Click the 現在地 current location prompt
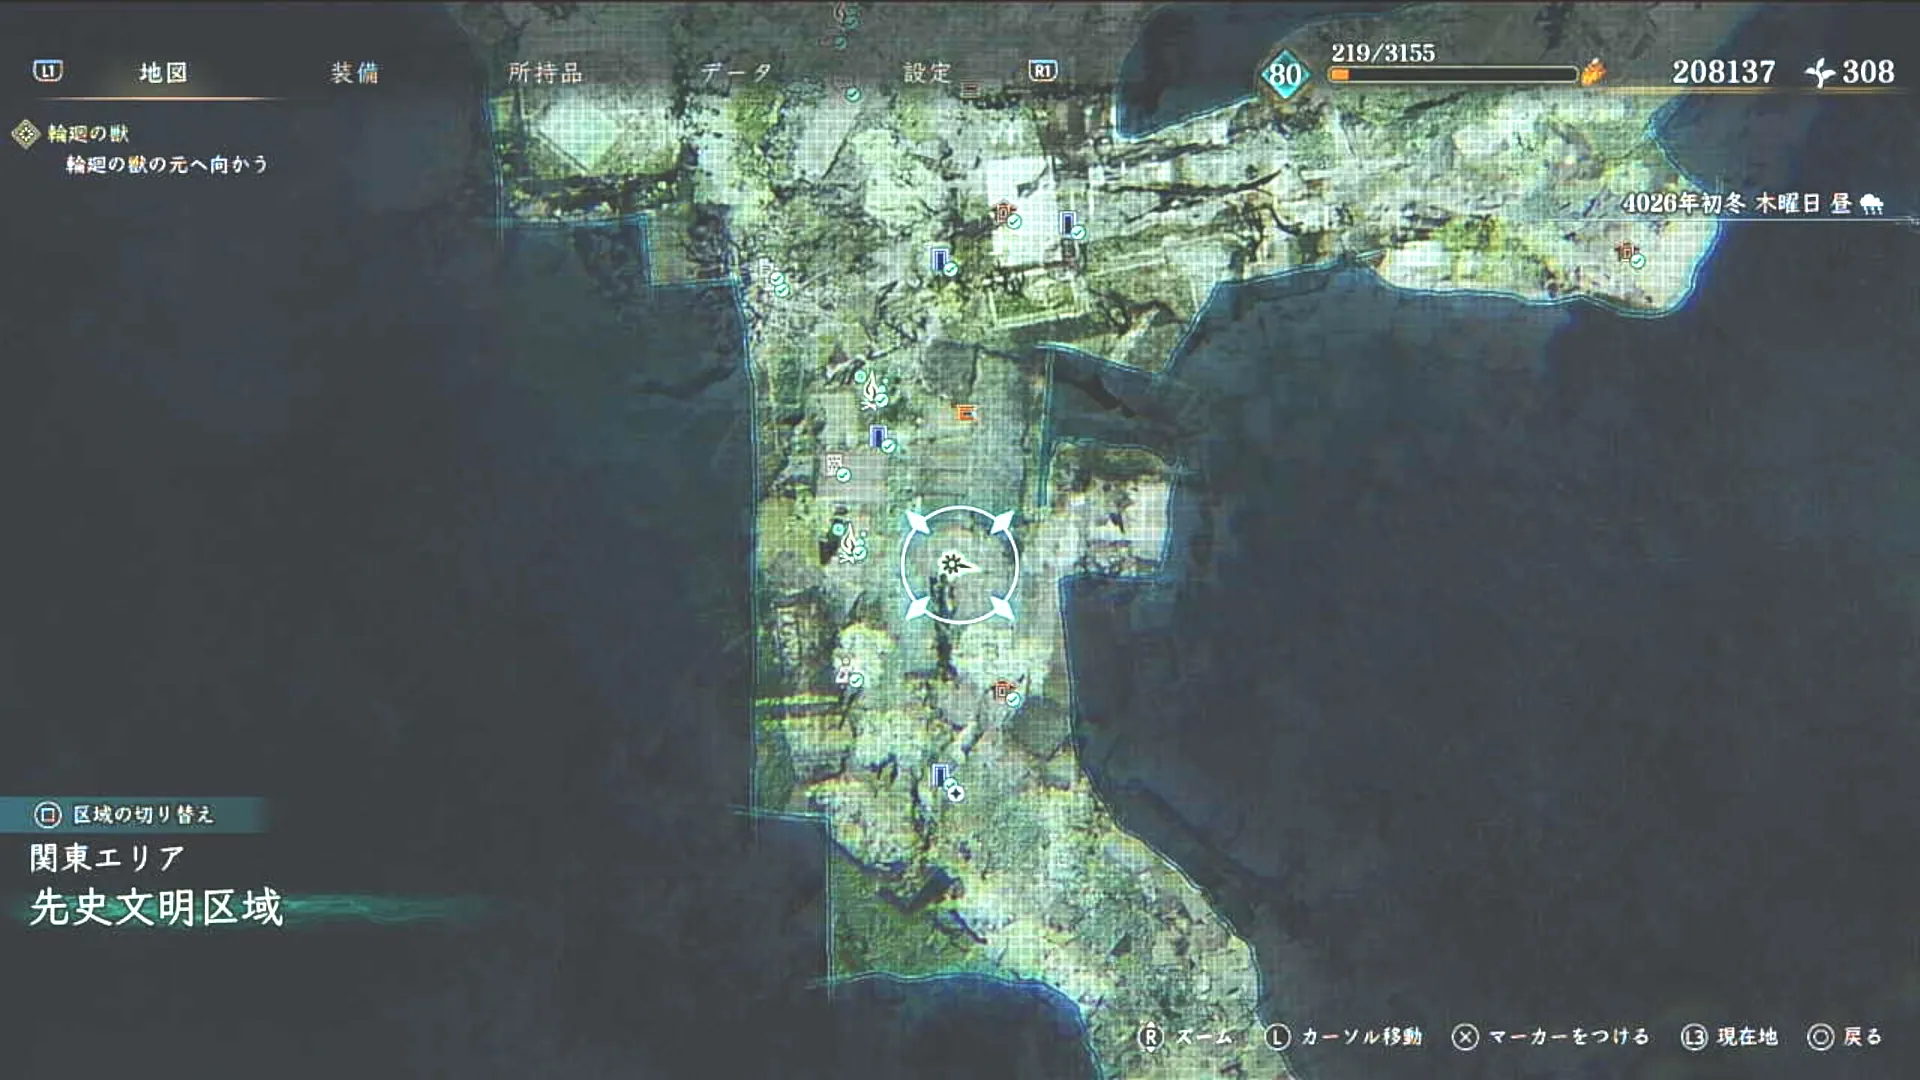This screenshot has height=1080, width=1920. (x=1730, y=1037)
